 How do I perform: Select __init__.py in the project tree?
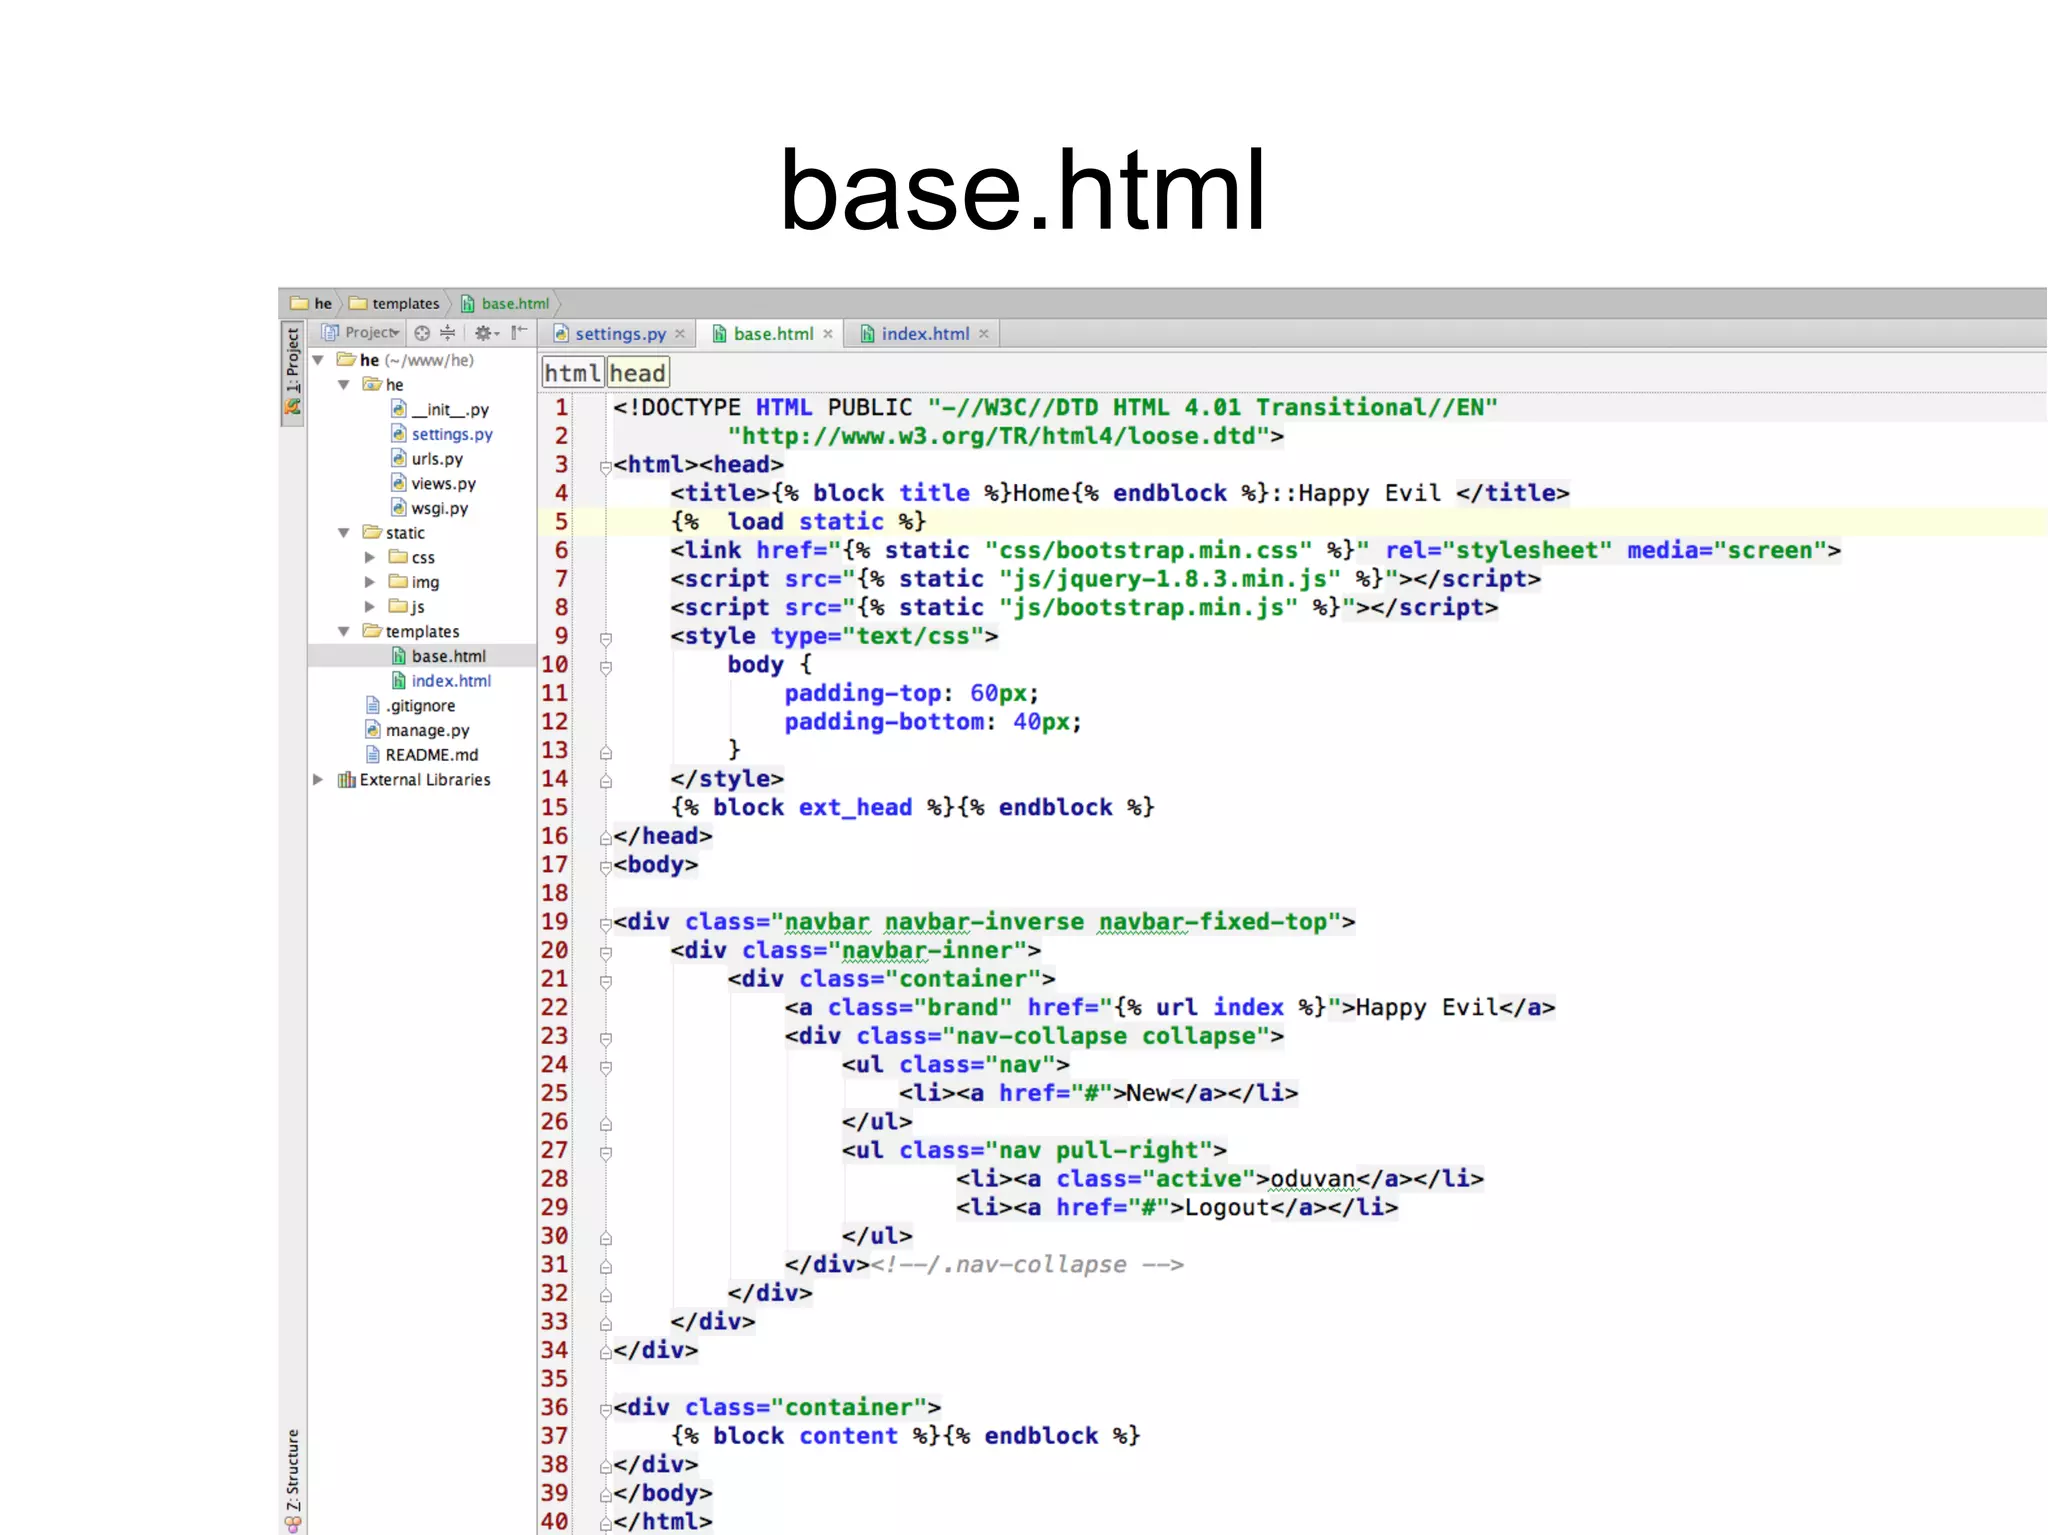click(x=450, y=410)
